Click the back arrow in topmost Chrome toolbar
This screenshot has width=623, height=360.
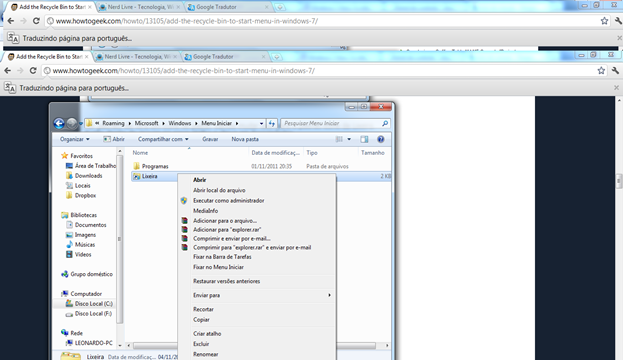click(11, 21)
